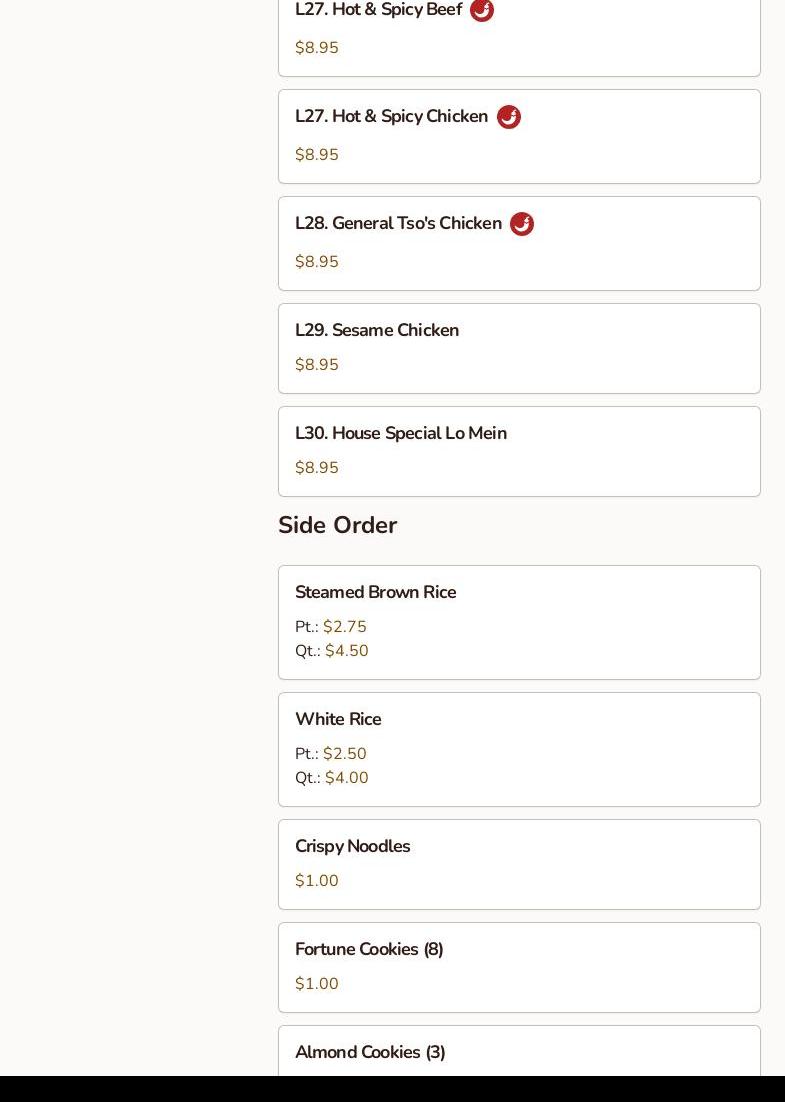Open Almond Cookies (3) item
Viewport: 785px width, 1102px height.
click(x=370, y=1053)
